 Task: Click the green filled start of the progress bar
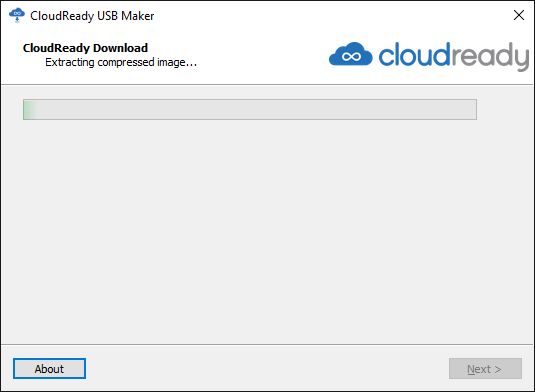click(x=30, y=110)
